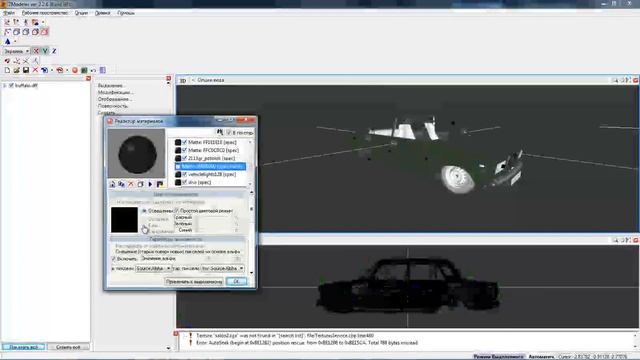Click the alpha value slider
Screen dimensions: 640x360
(x=210, y=259)
